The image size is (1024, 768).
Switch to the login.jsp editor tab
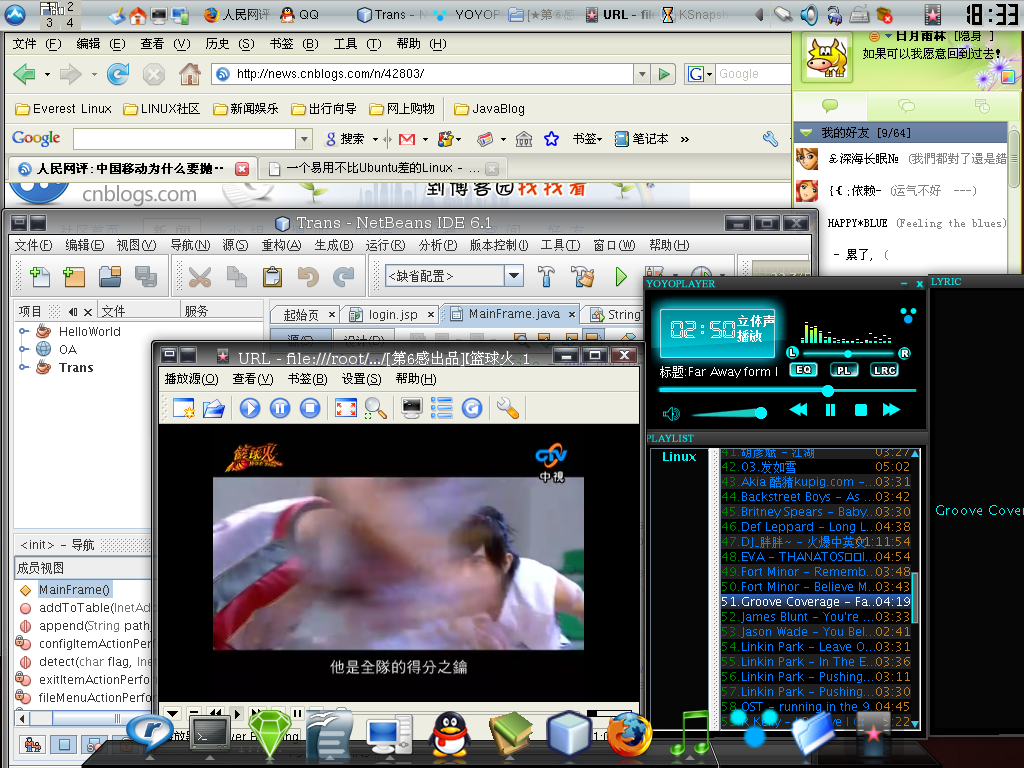[392, 315]
